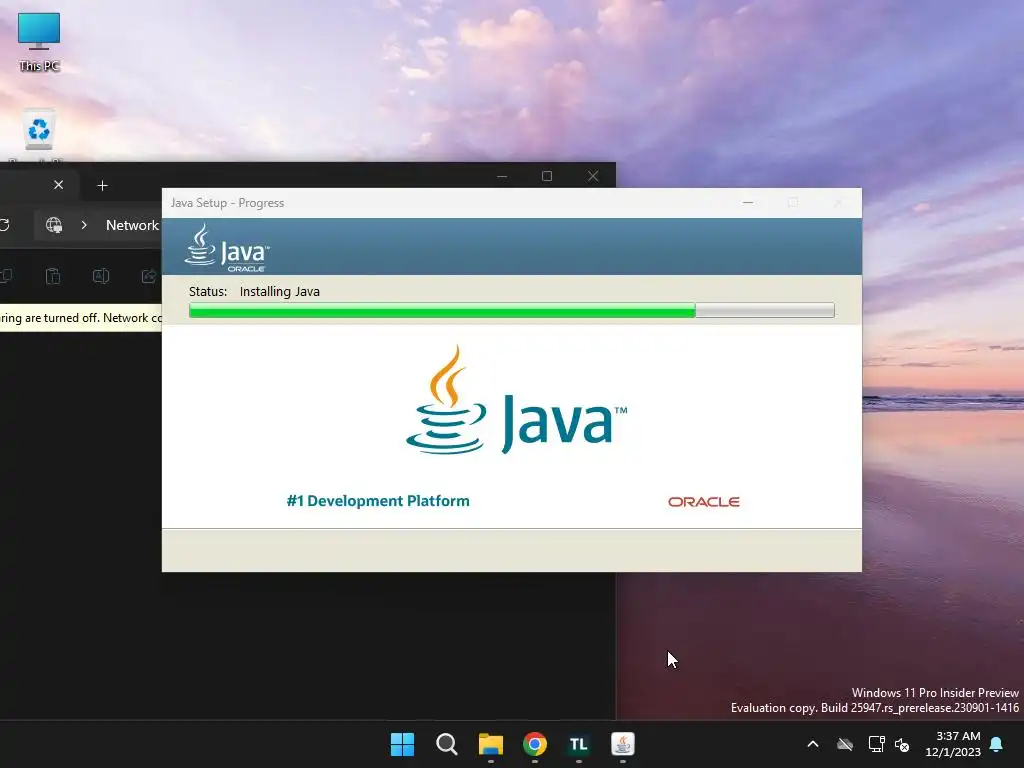Screen dimensions: 1024x768
Task: Minimize the Java Setup window
Action: click(748, 203)
